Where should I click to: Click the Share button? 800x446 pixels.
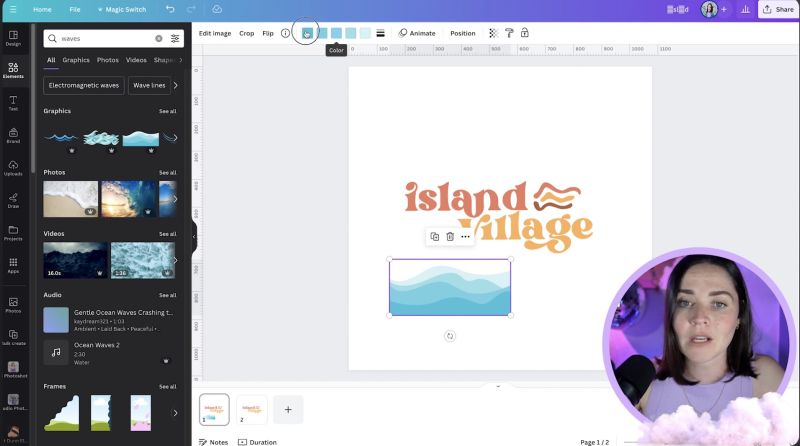click(778, 9)
